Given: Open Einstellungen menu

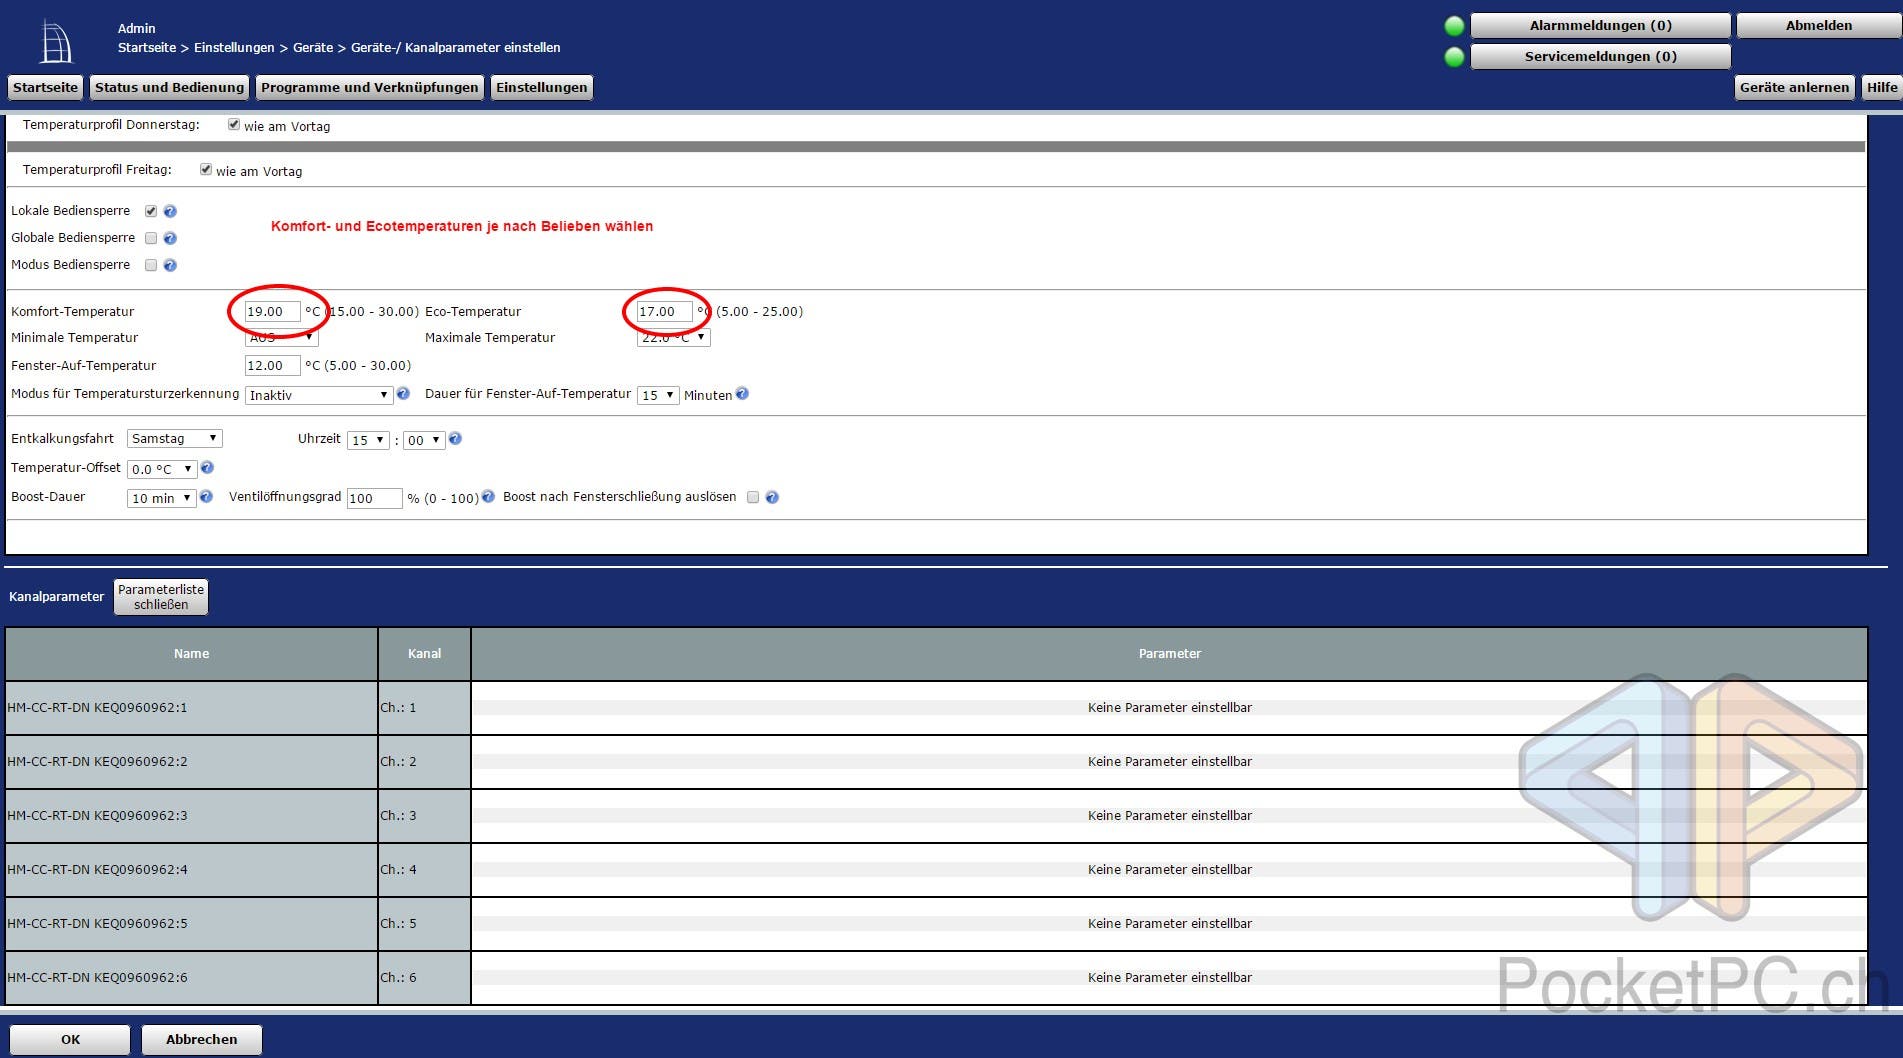Looking at the screenshot, I should pyautogui.click(x=542, y=88).
